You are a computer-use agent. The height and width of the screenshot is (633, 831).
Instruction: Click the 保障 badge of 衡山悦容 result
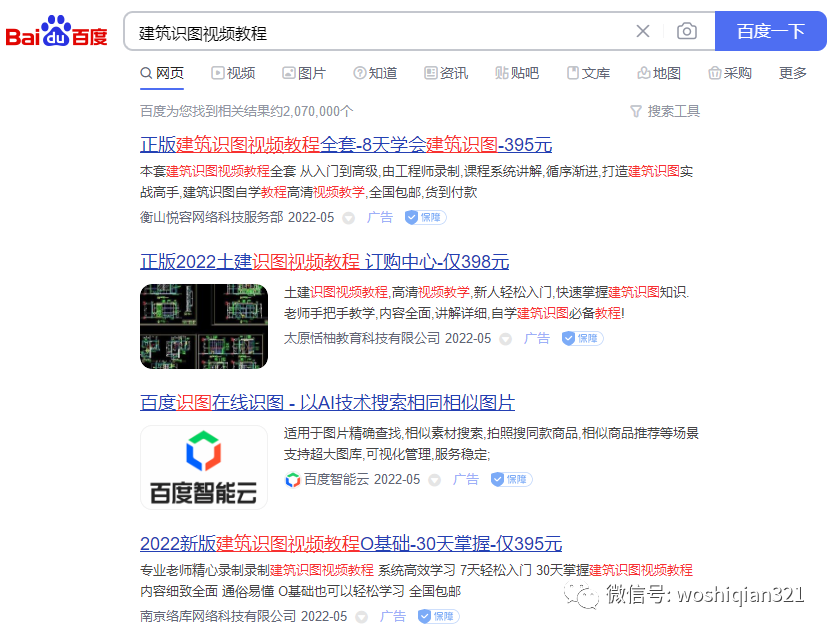426,217
